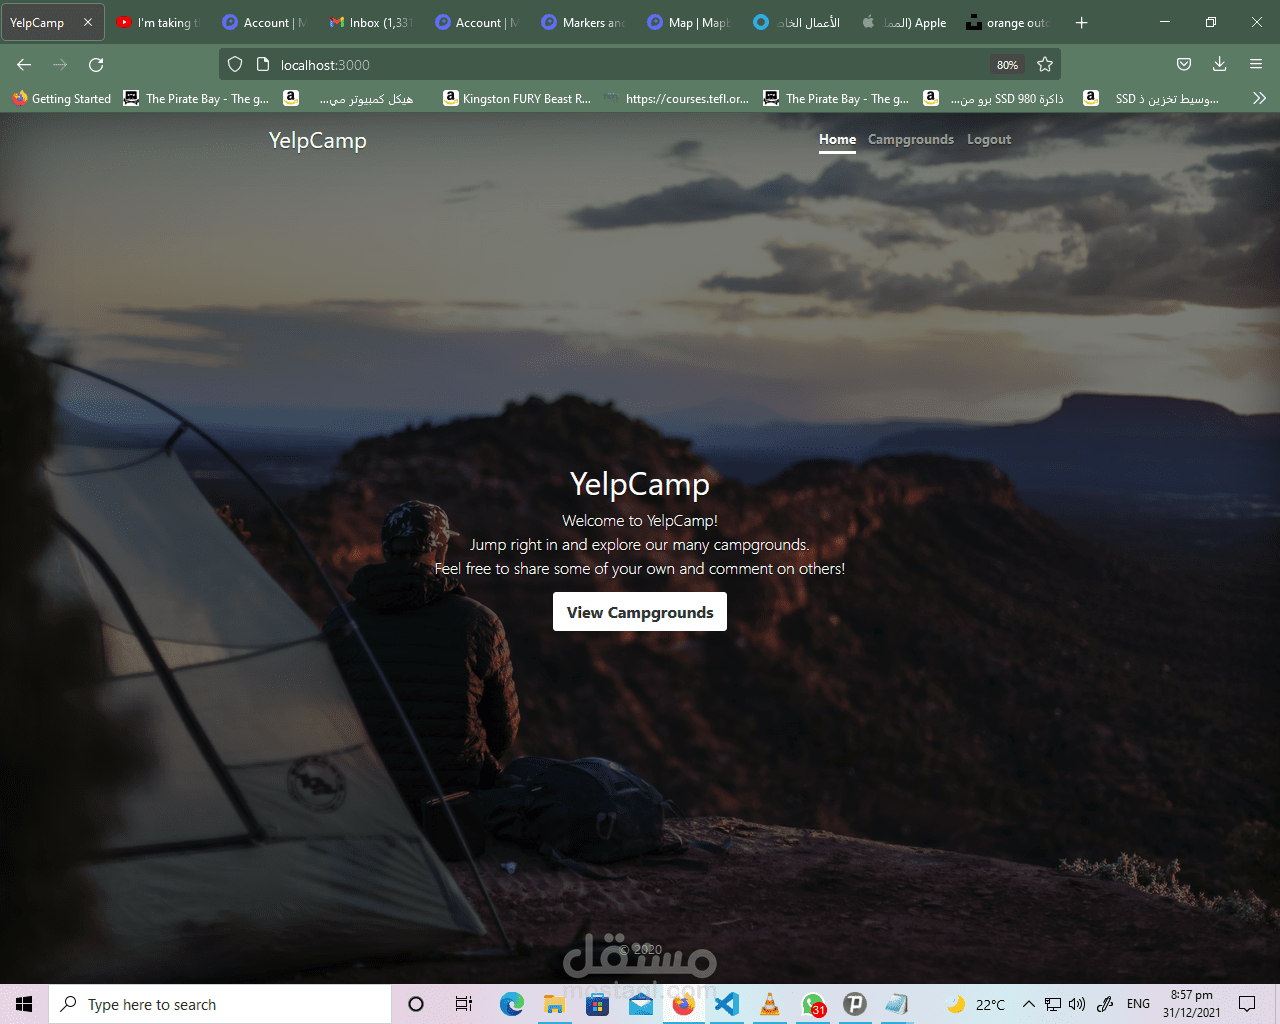The height and width of the screenshot is (1024, 1280).
Task: Launch Microsoft Edge from the taskbar
Action: (x=512, y=1004)
